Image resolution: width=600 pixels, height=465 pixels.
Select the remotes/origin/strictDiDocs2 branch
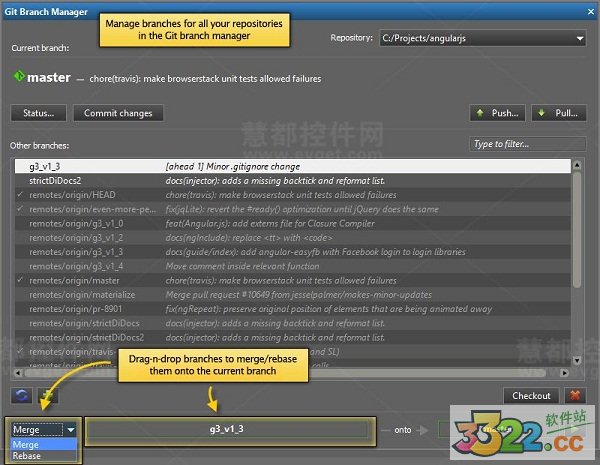click(x=293, y=337)
